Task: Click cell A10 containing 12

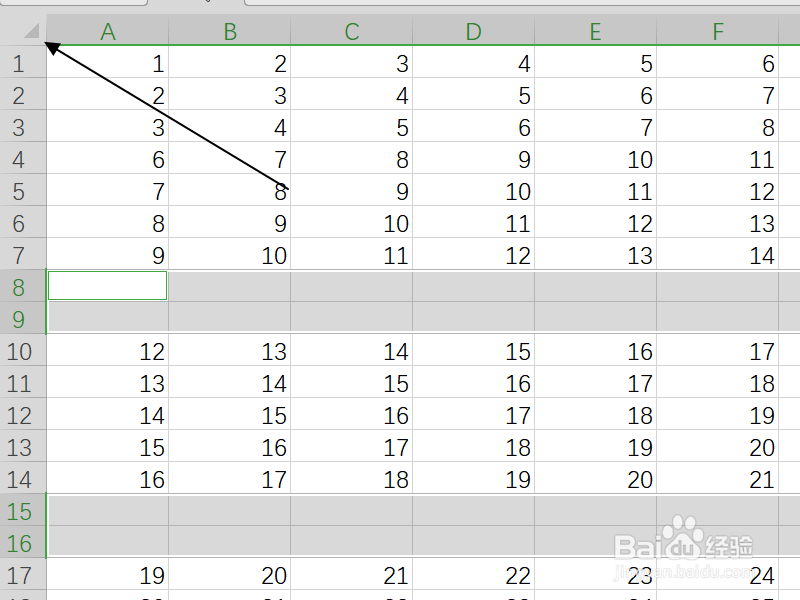Action: tap(108, 351)
